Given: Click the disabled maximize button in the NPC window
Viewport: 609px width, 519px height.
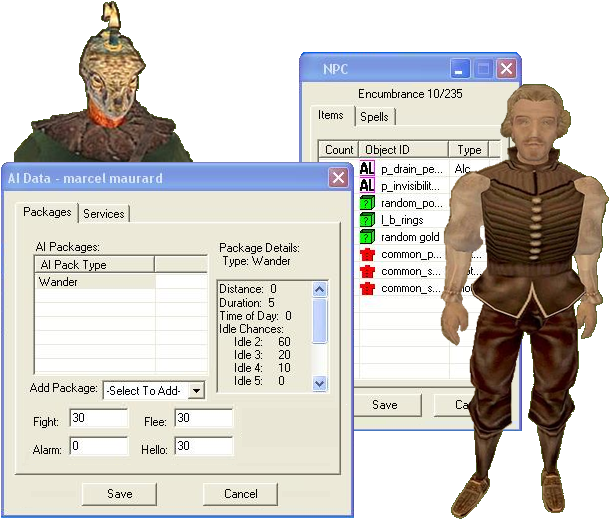Looking at the screenshot, I should click(483, 69).
